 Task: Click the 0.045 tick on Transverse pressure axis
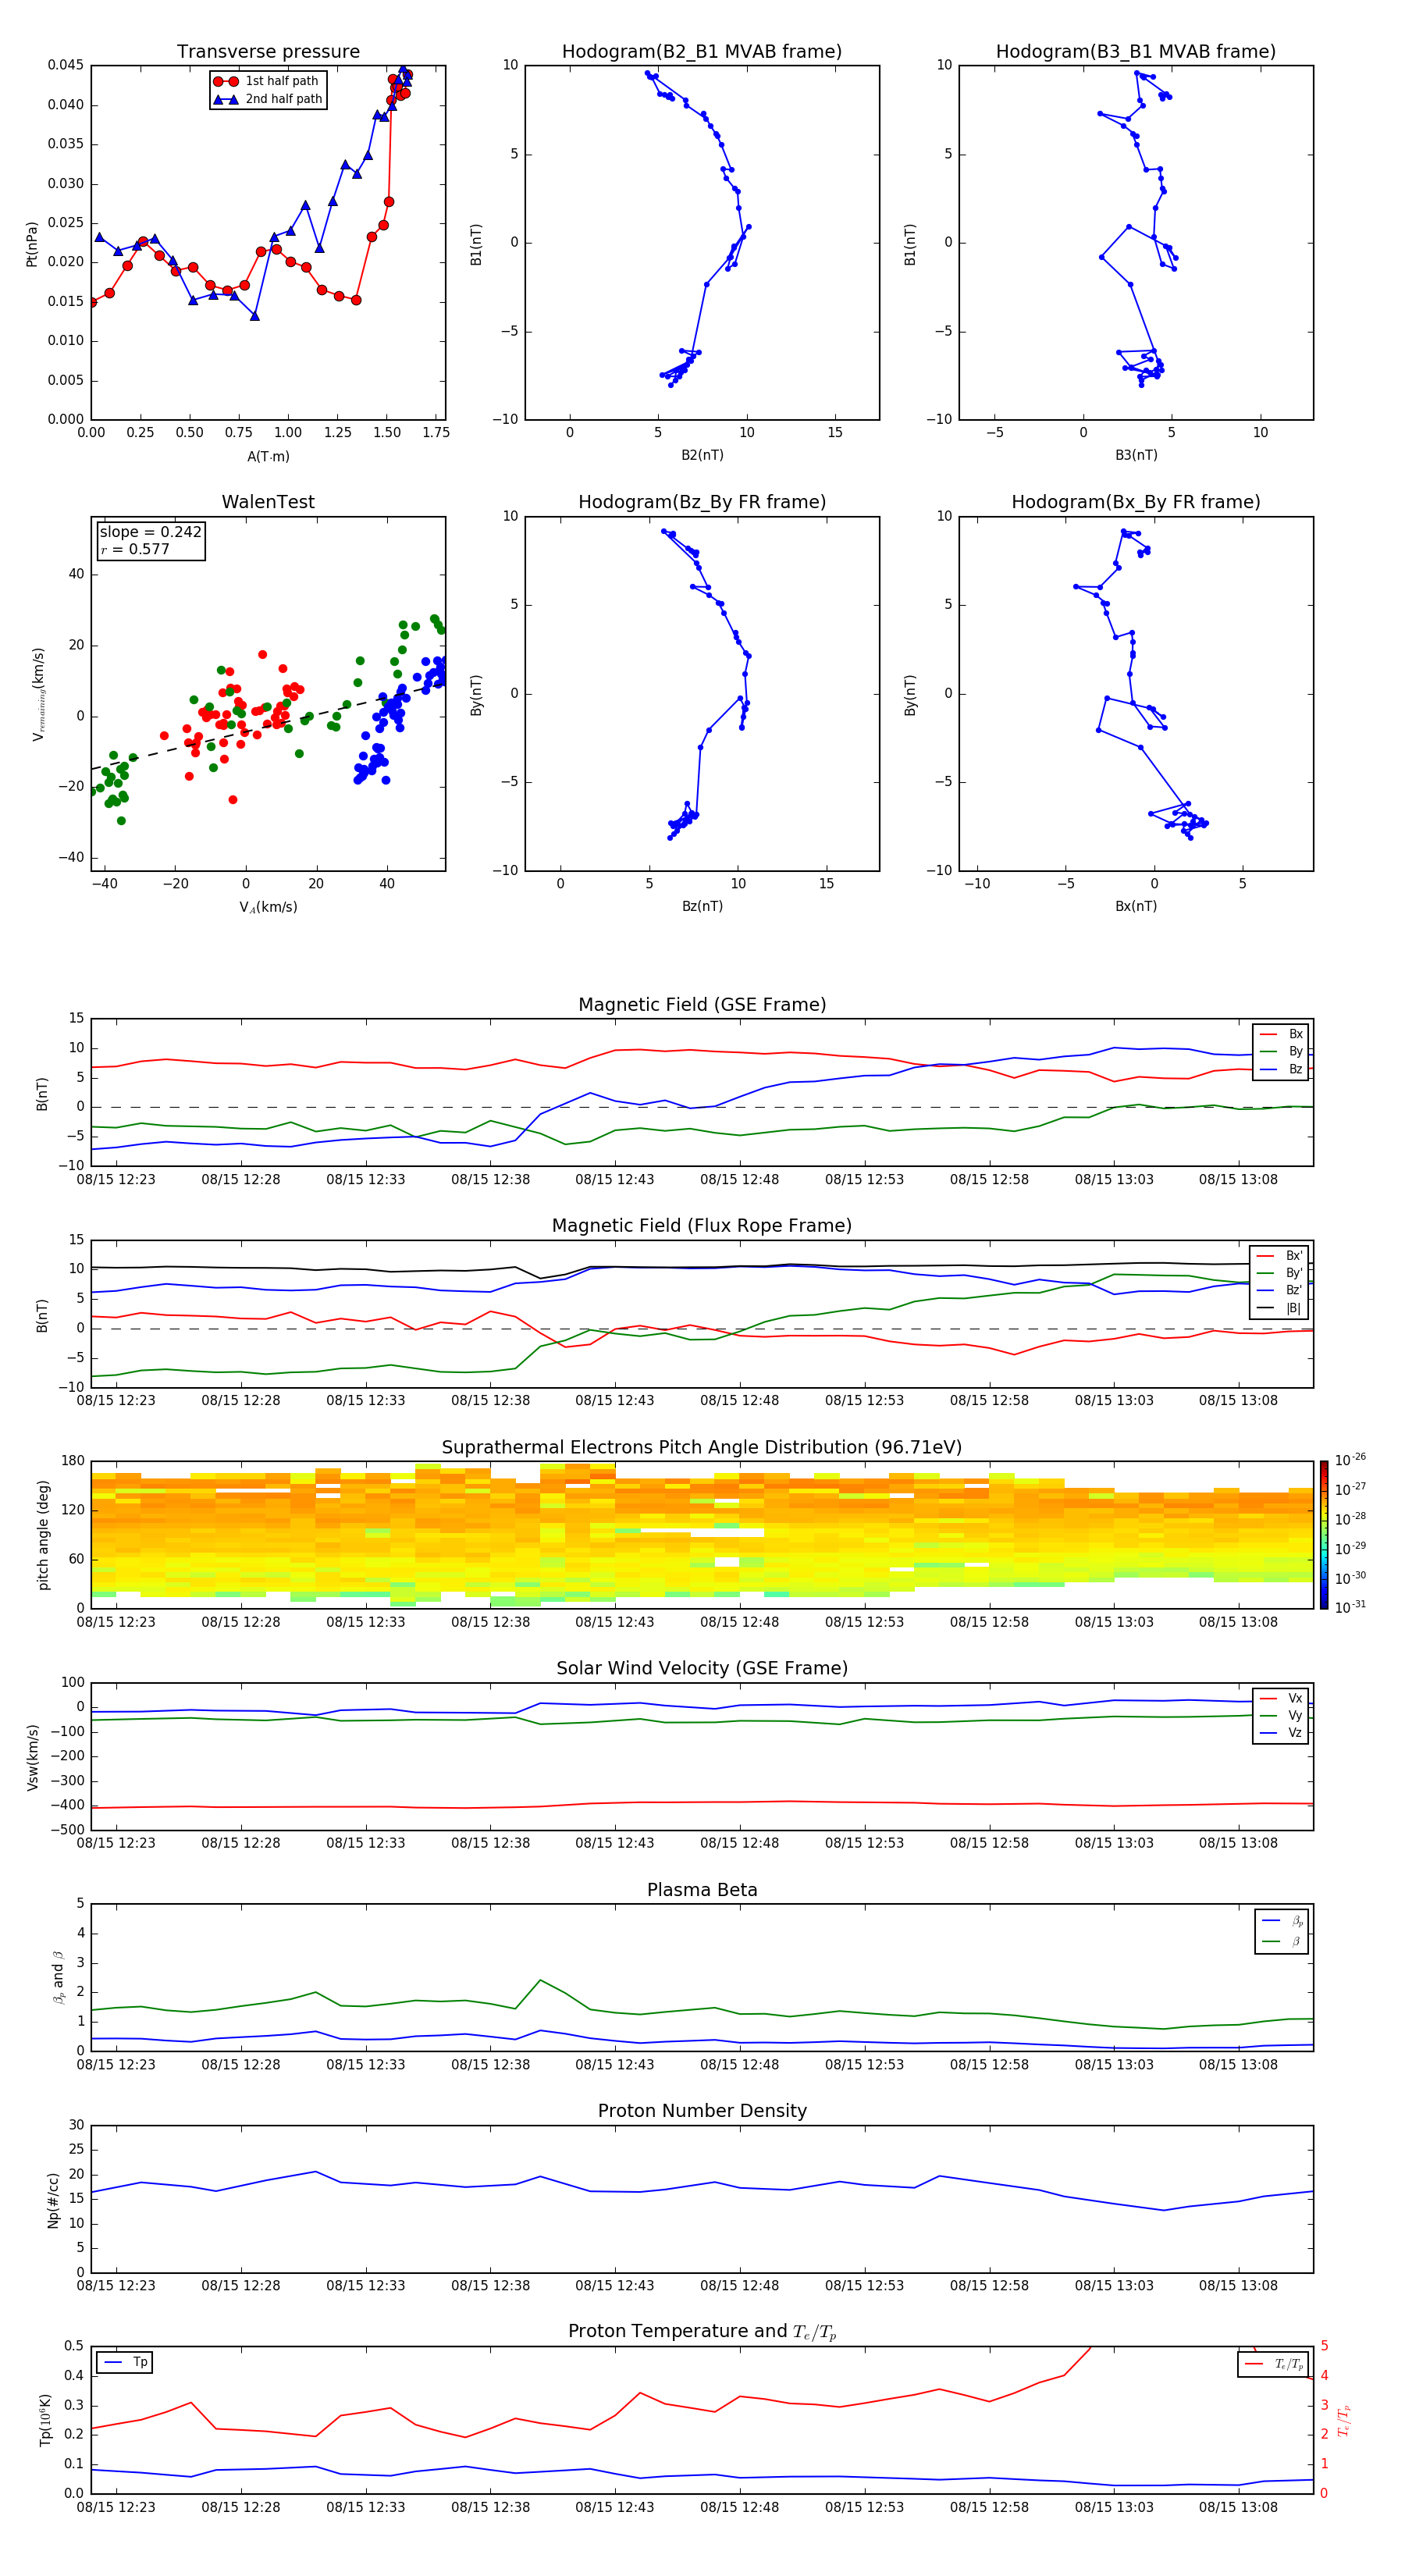pos(65,65)
